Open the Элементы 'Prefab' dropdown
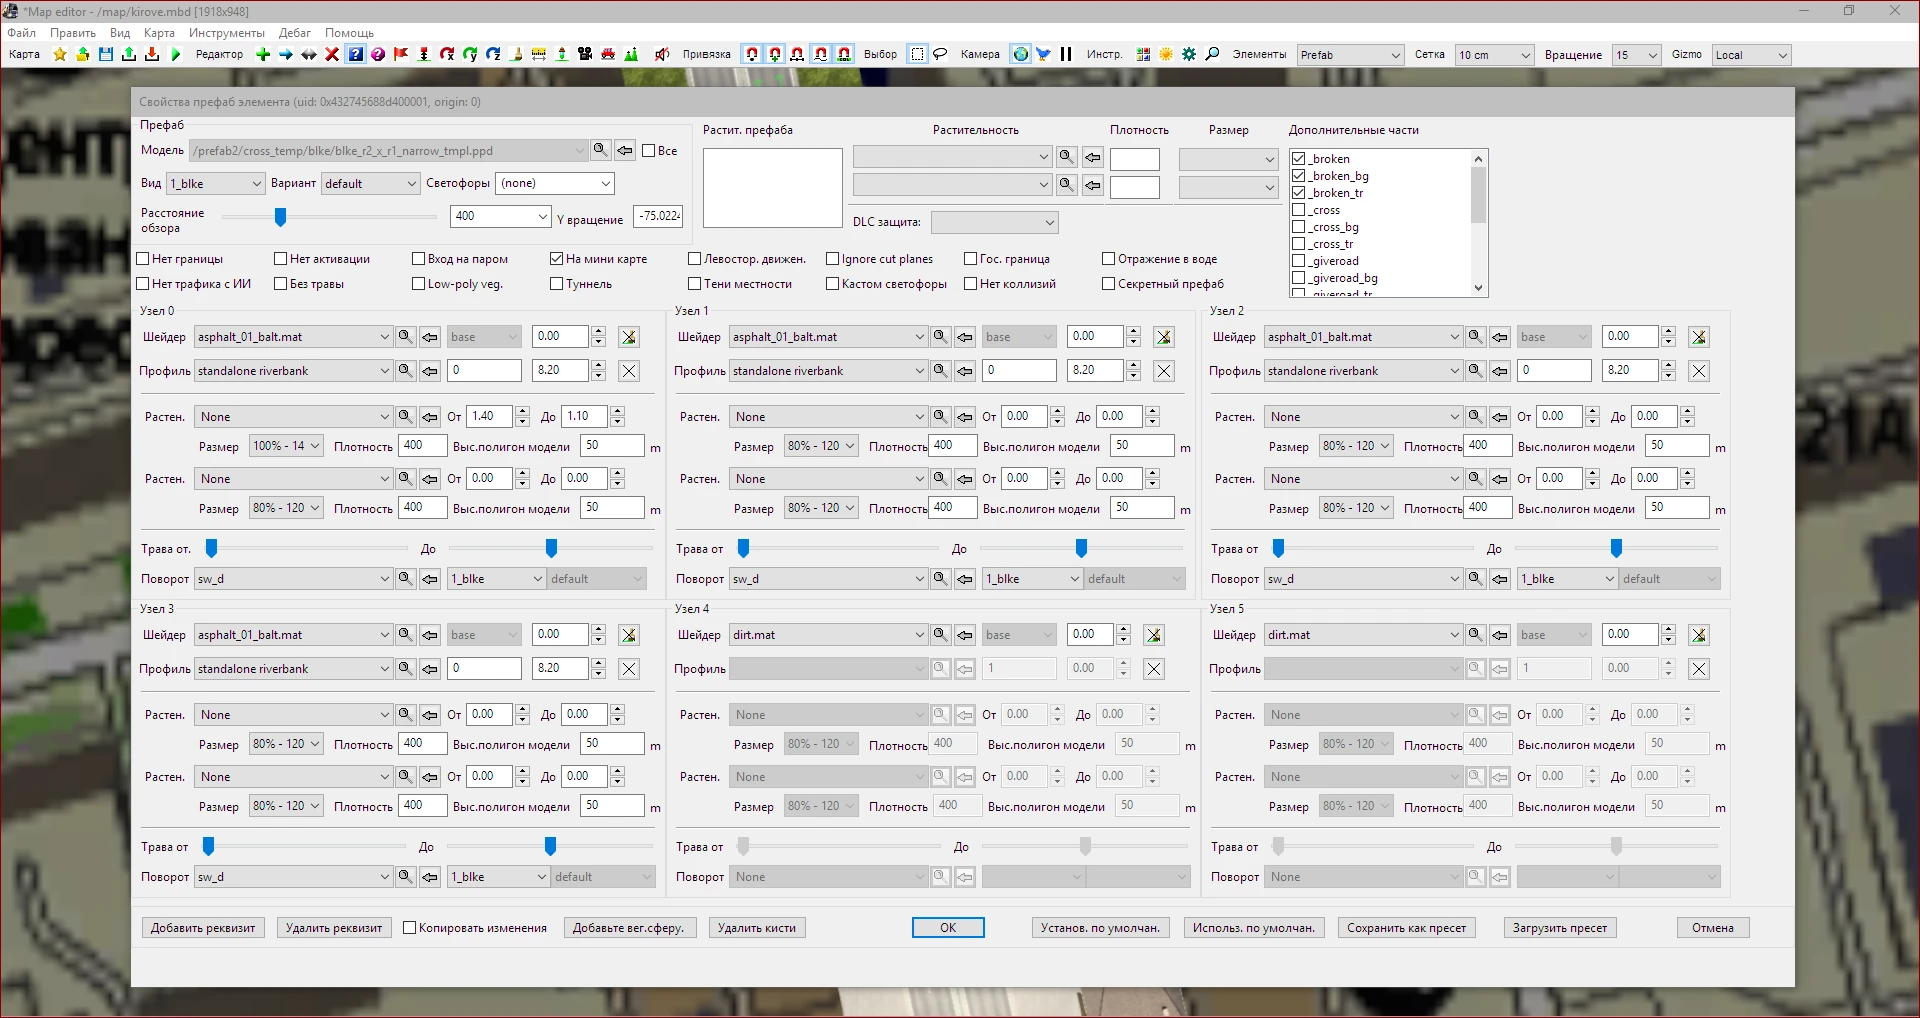The height and width of the screenshot is (1018, 1920). coord(1351,55)
